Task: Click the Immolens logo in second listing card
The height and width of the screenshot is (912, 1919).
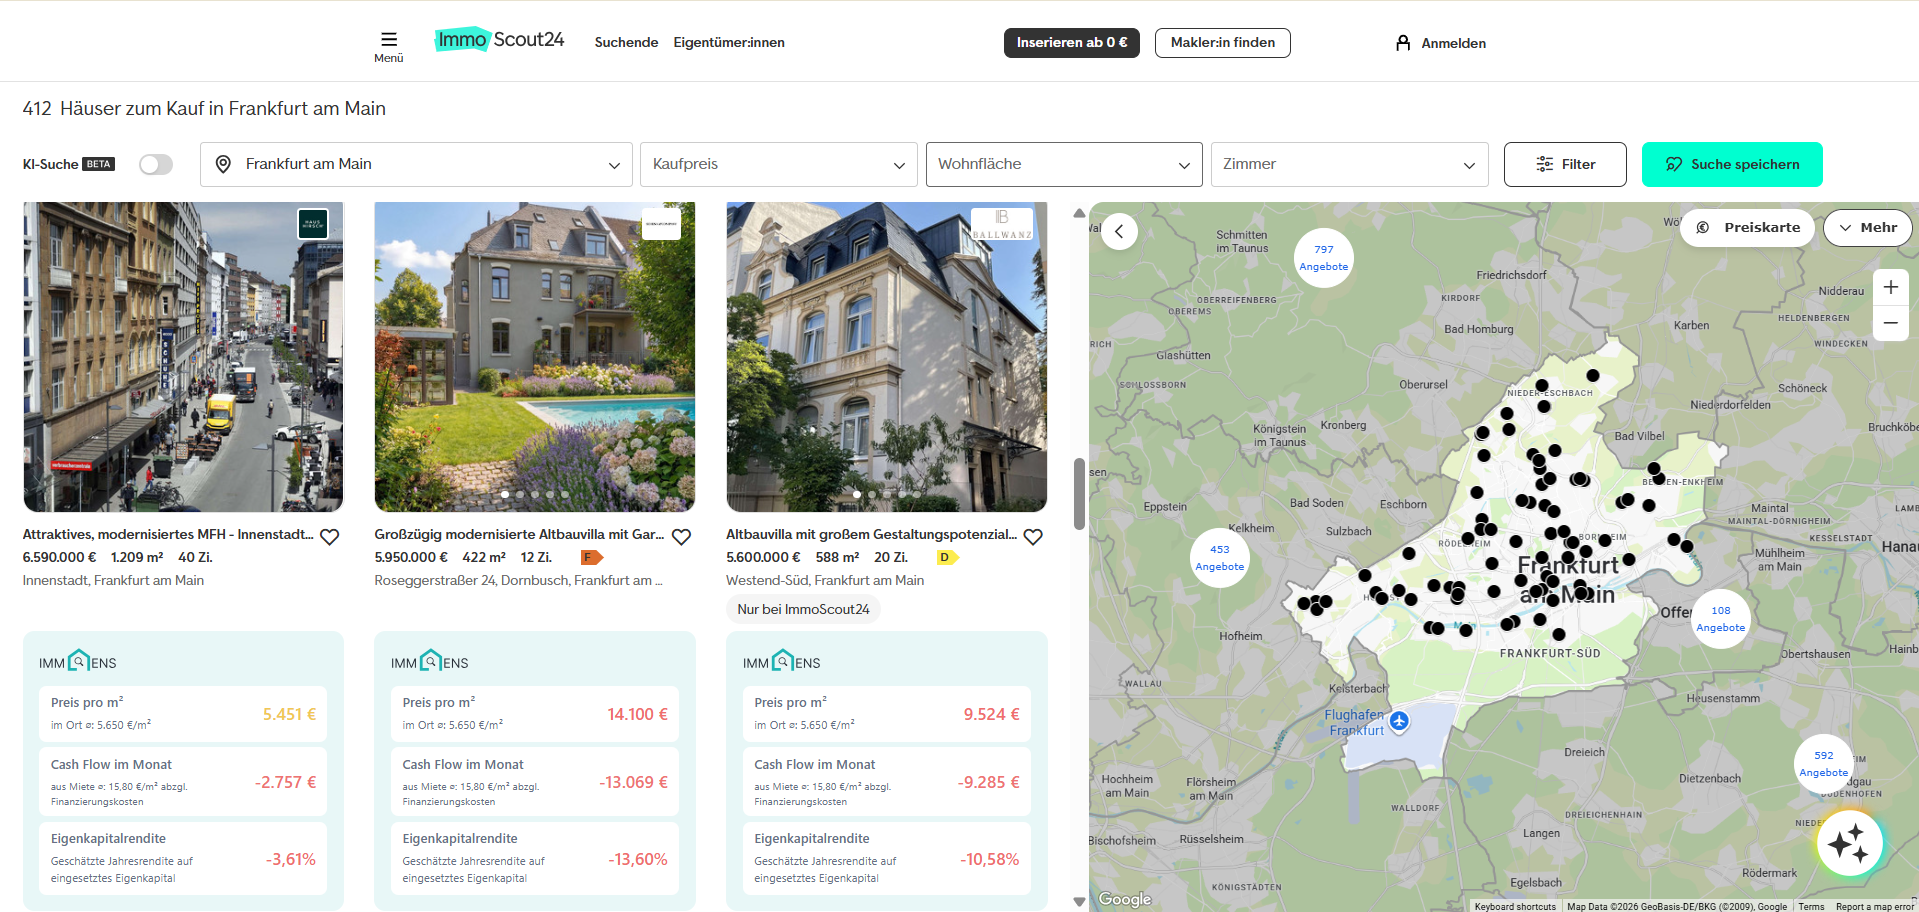Action: (430, 662)
